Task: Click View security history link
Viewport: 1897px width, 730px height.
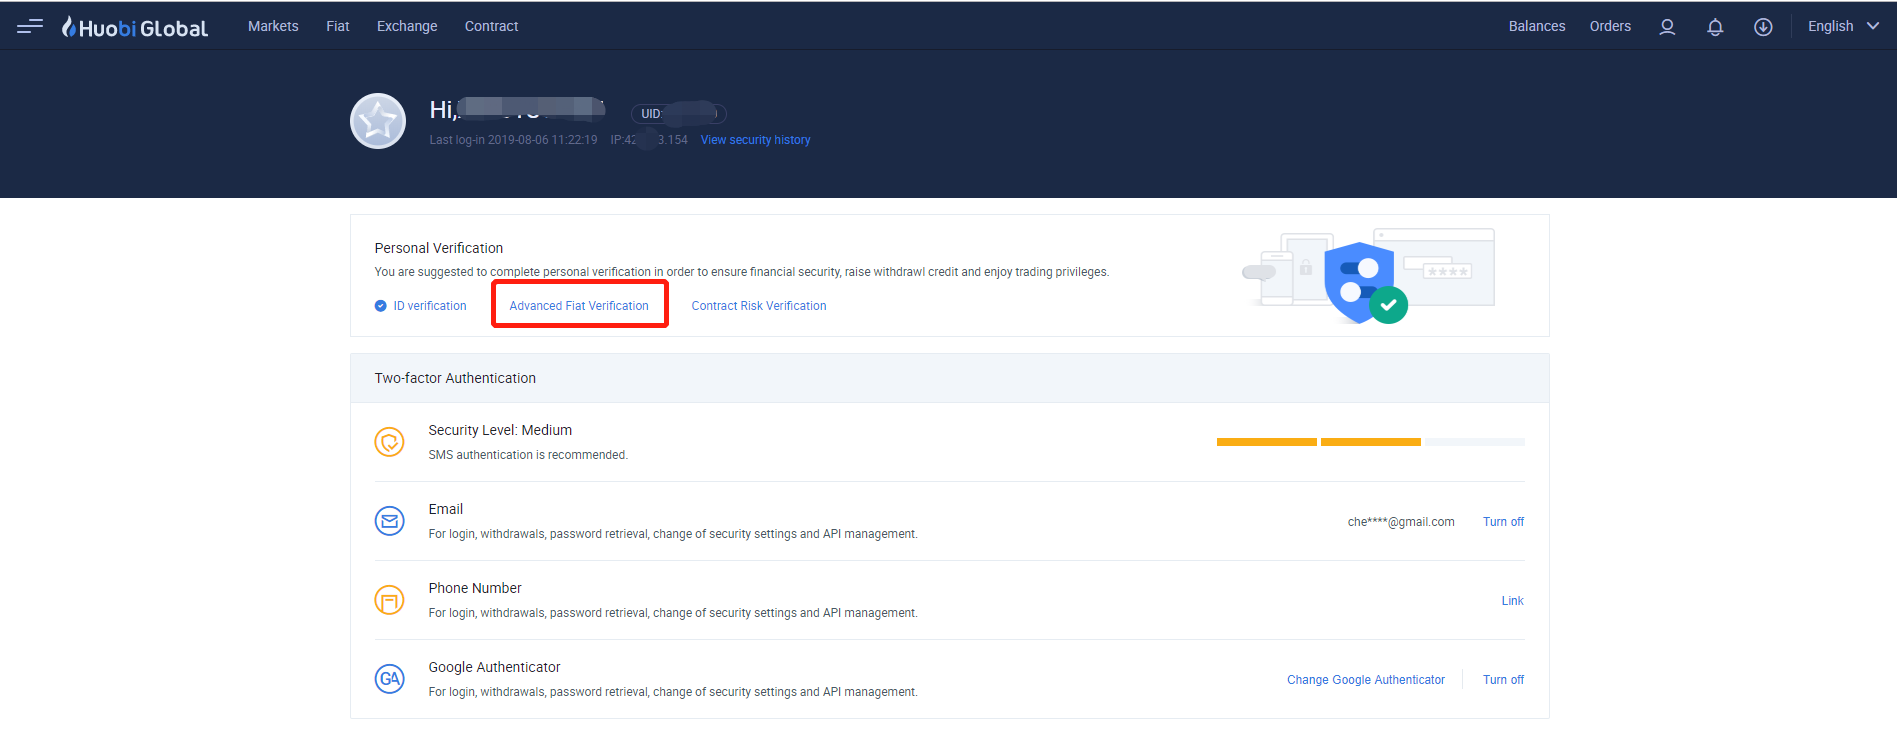Action: point(755,140)
